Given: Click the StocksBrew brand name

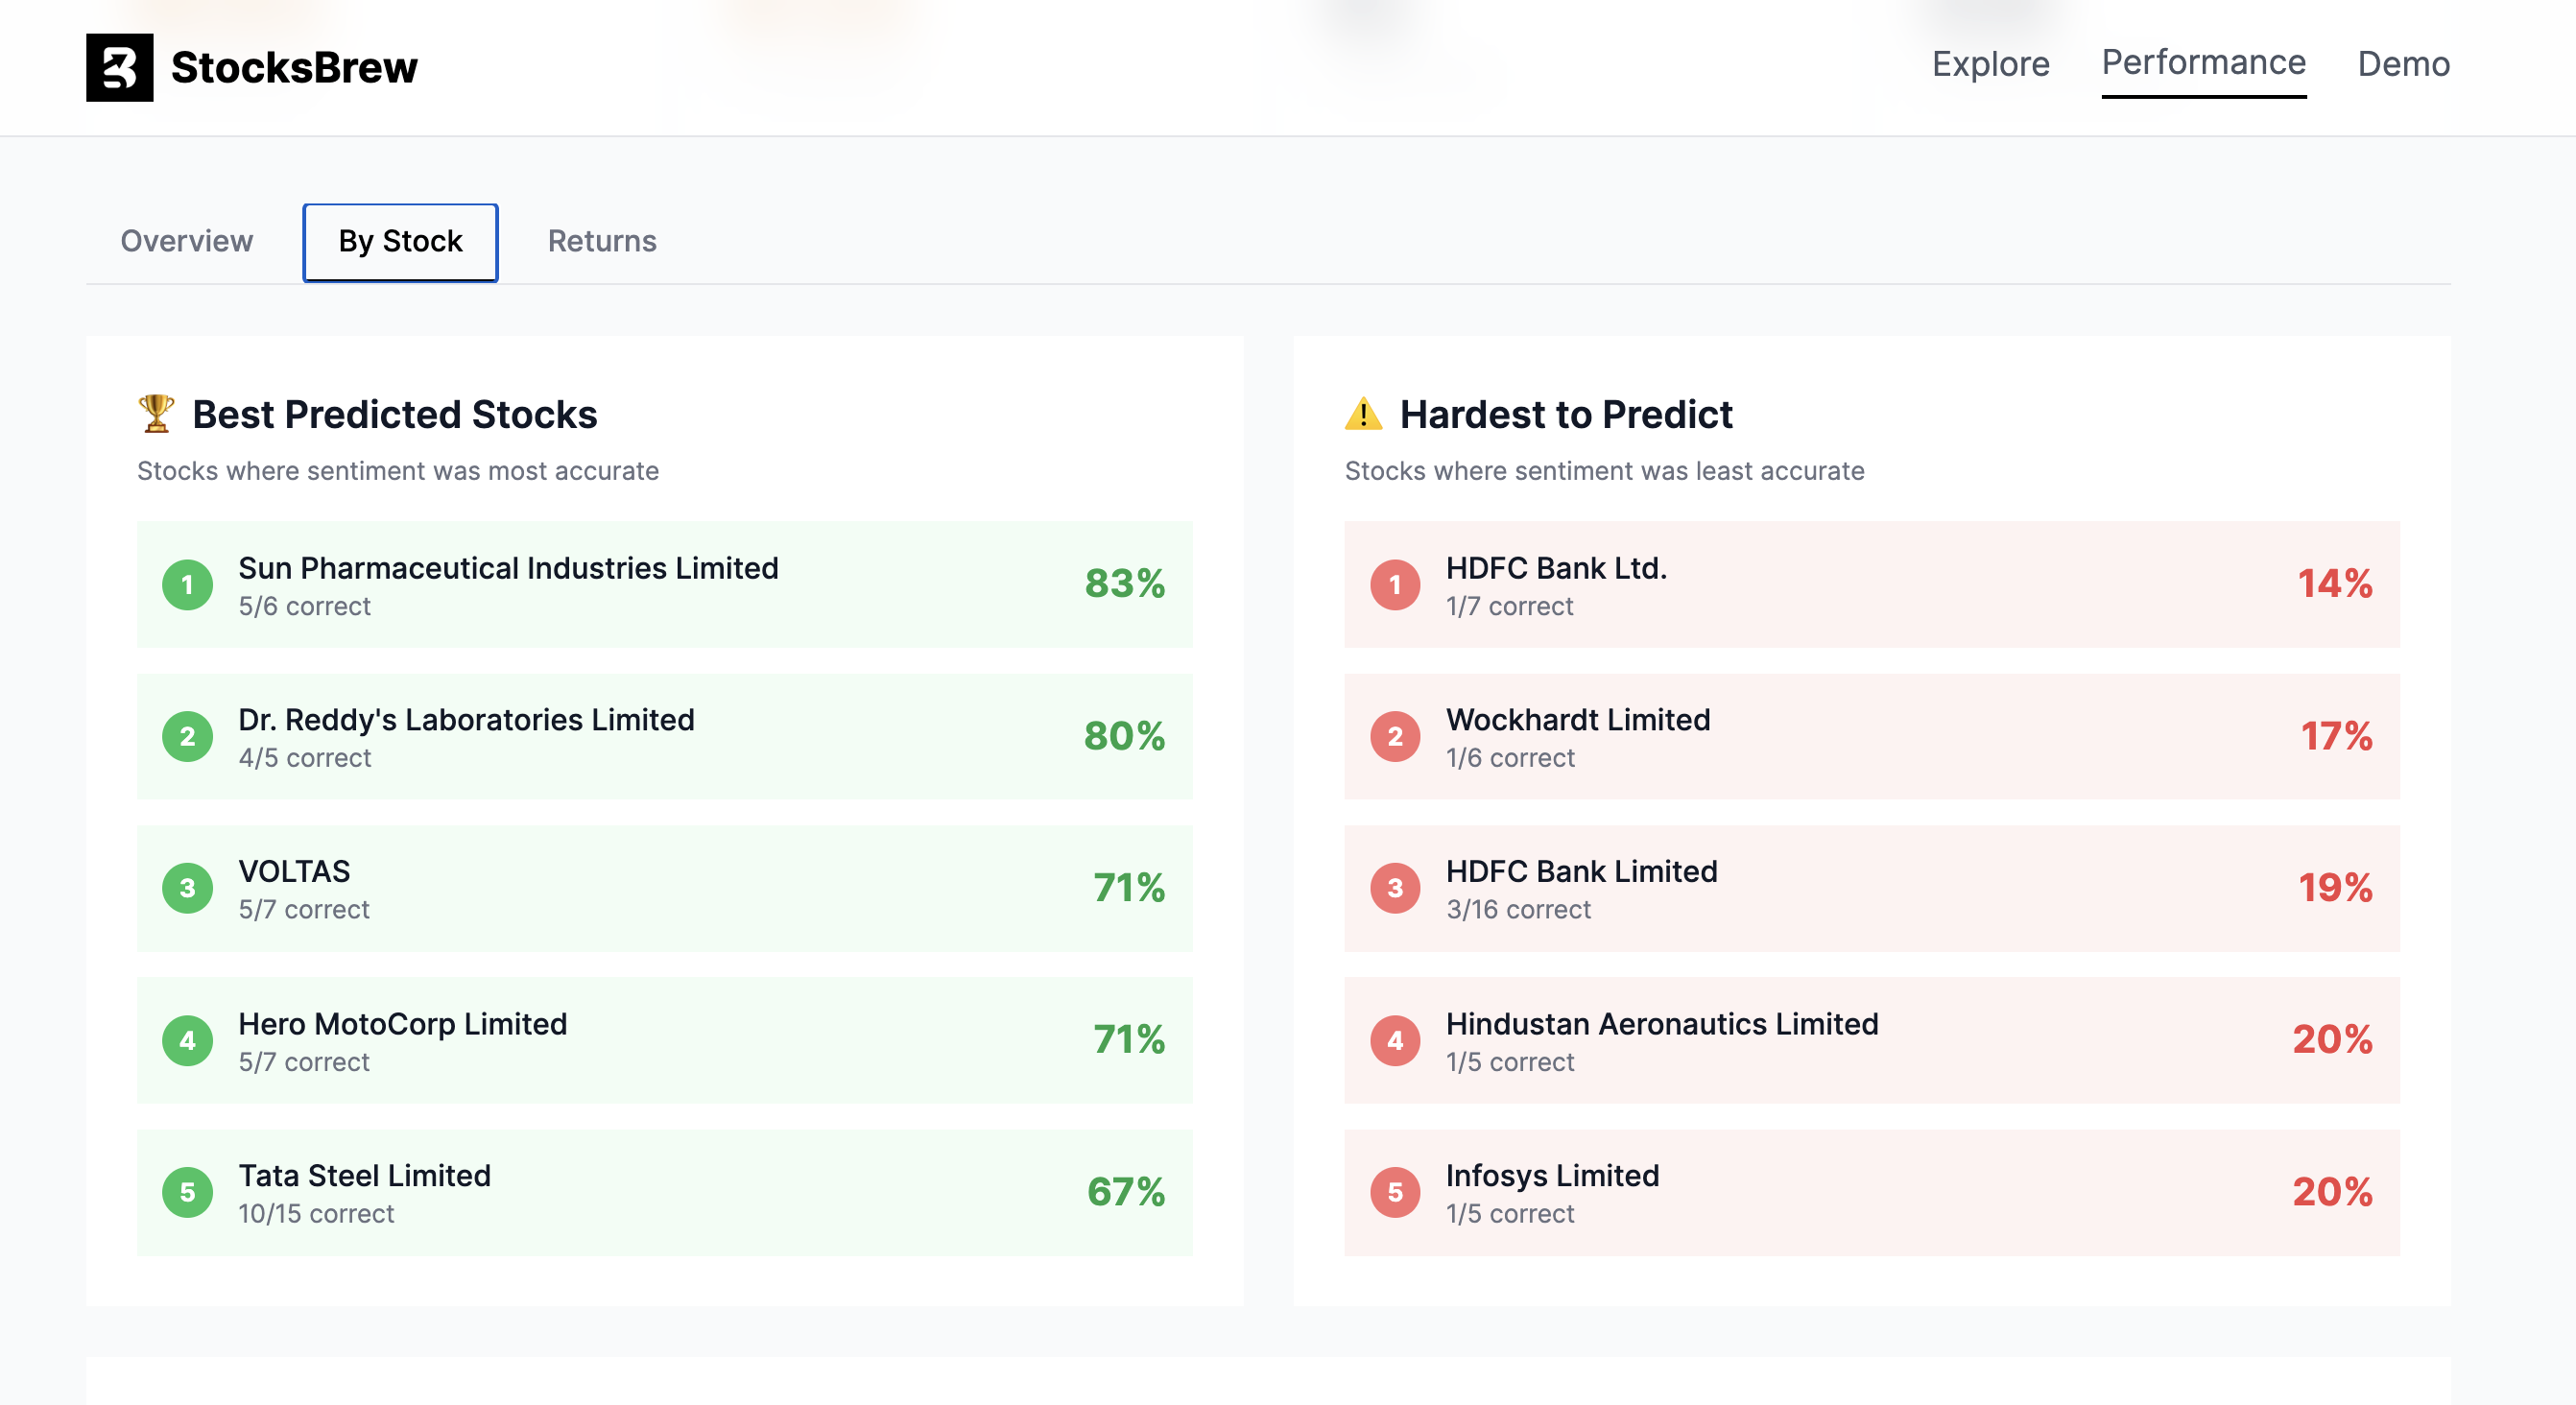Looking at the screenshot, I should (294, 67).
